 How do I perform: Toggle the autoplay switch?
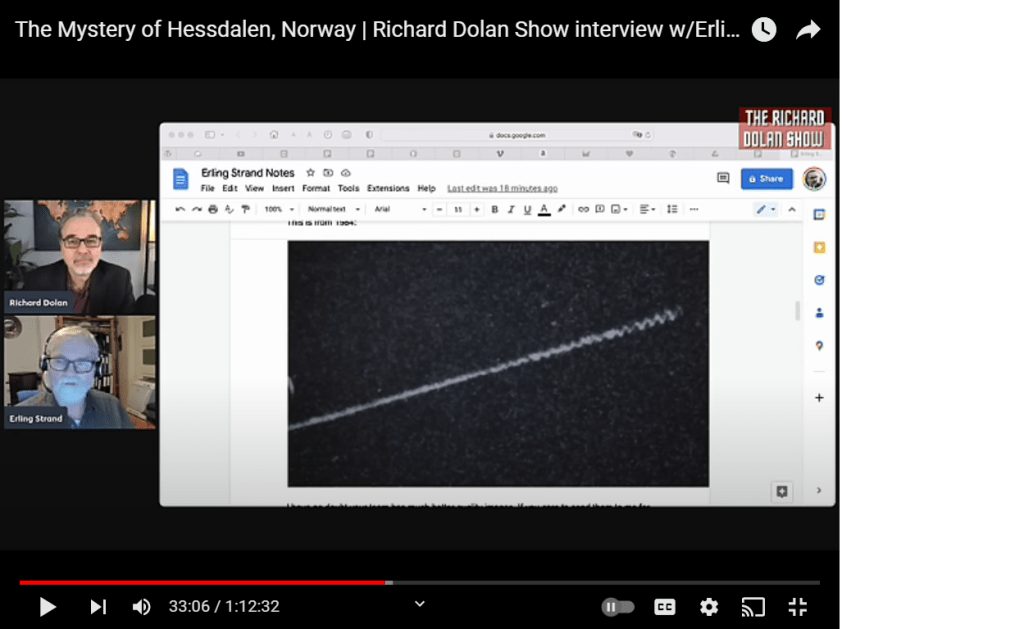click(x=617, y=607)
